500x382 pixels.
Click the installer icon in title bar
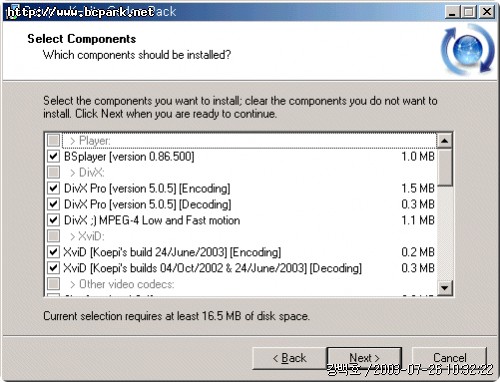[11, 12]
